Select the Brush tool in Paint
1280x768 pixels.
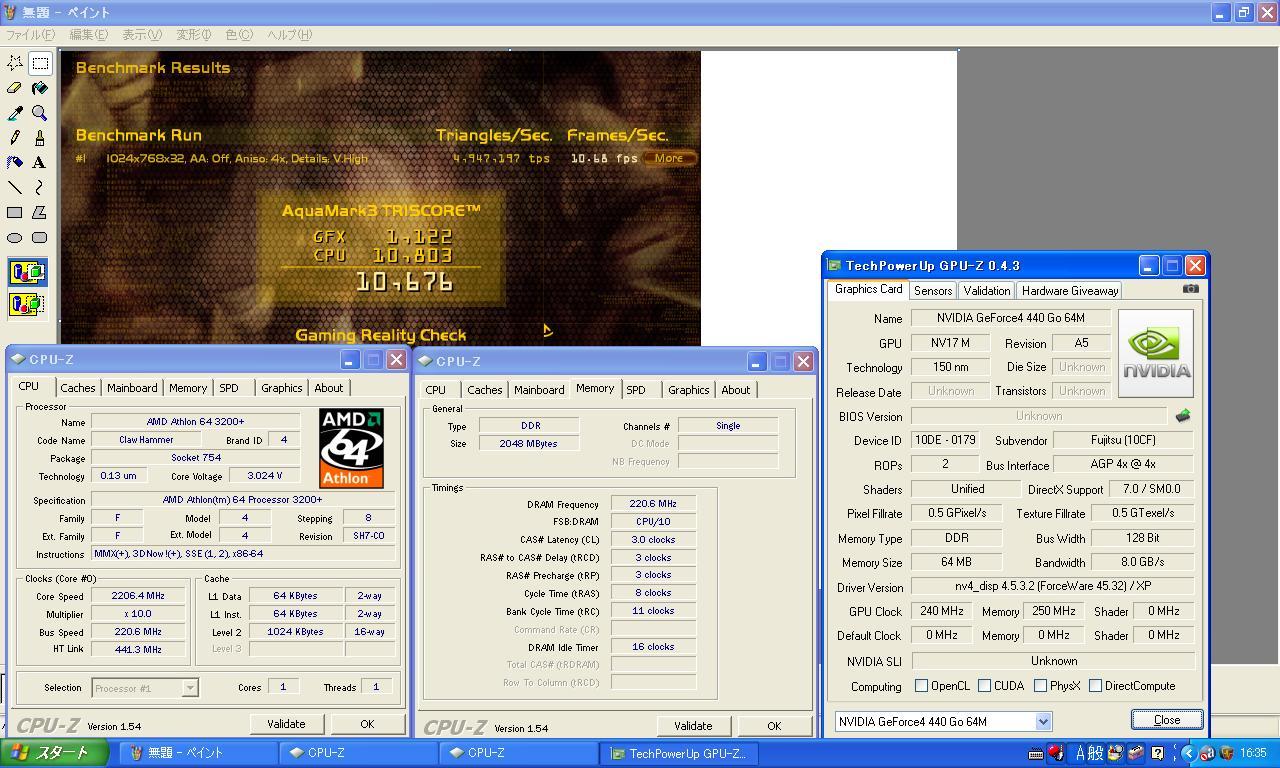[x=40, y=138]
